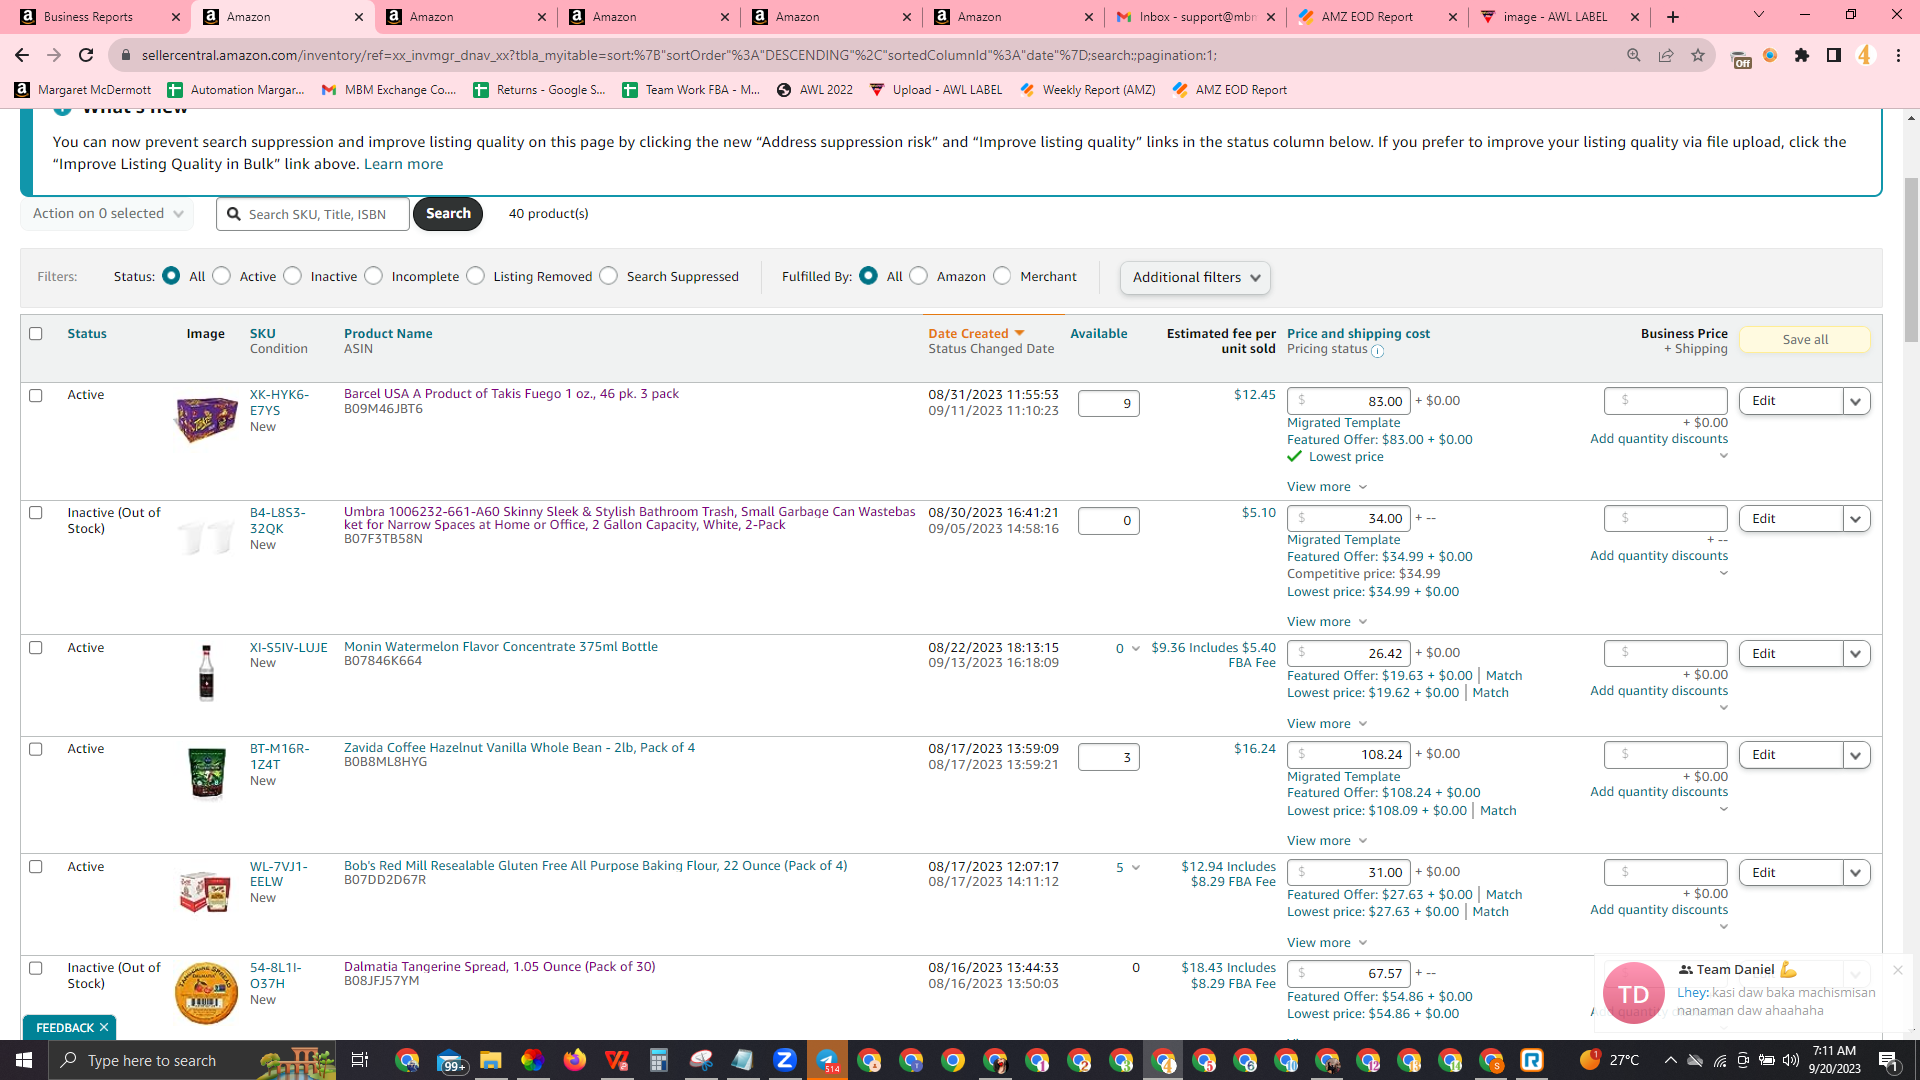Close the Feedback tab with its X
The height and width of the screenshot is (1080, 1920).
(104, 1028)
